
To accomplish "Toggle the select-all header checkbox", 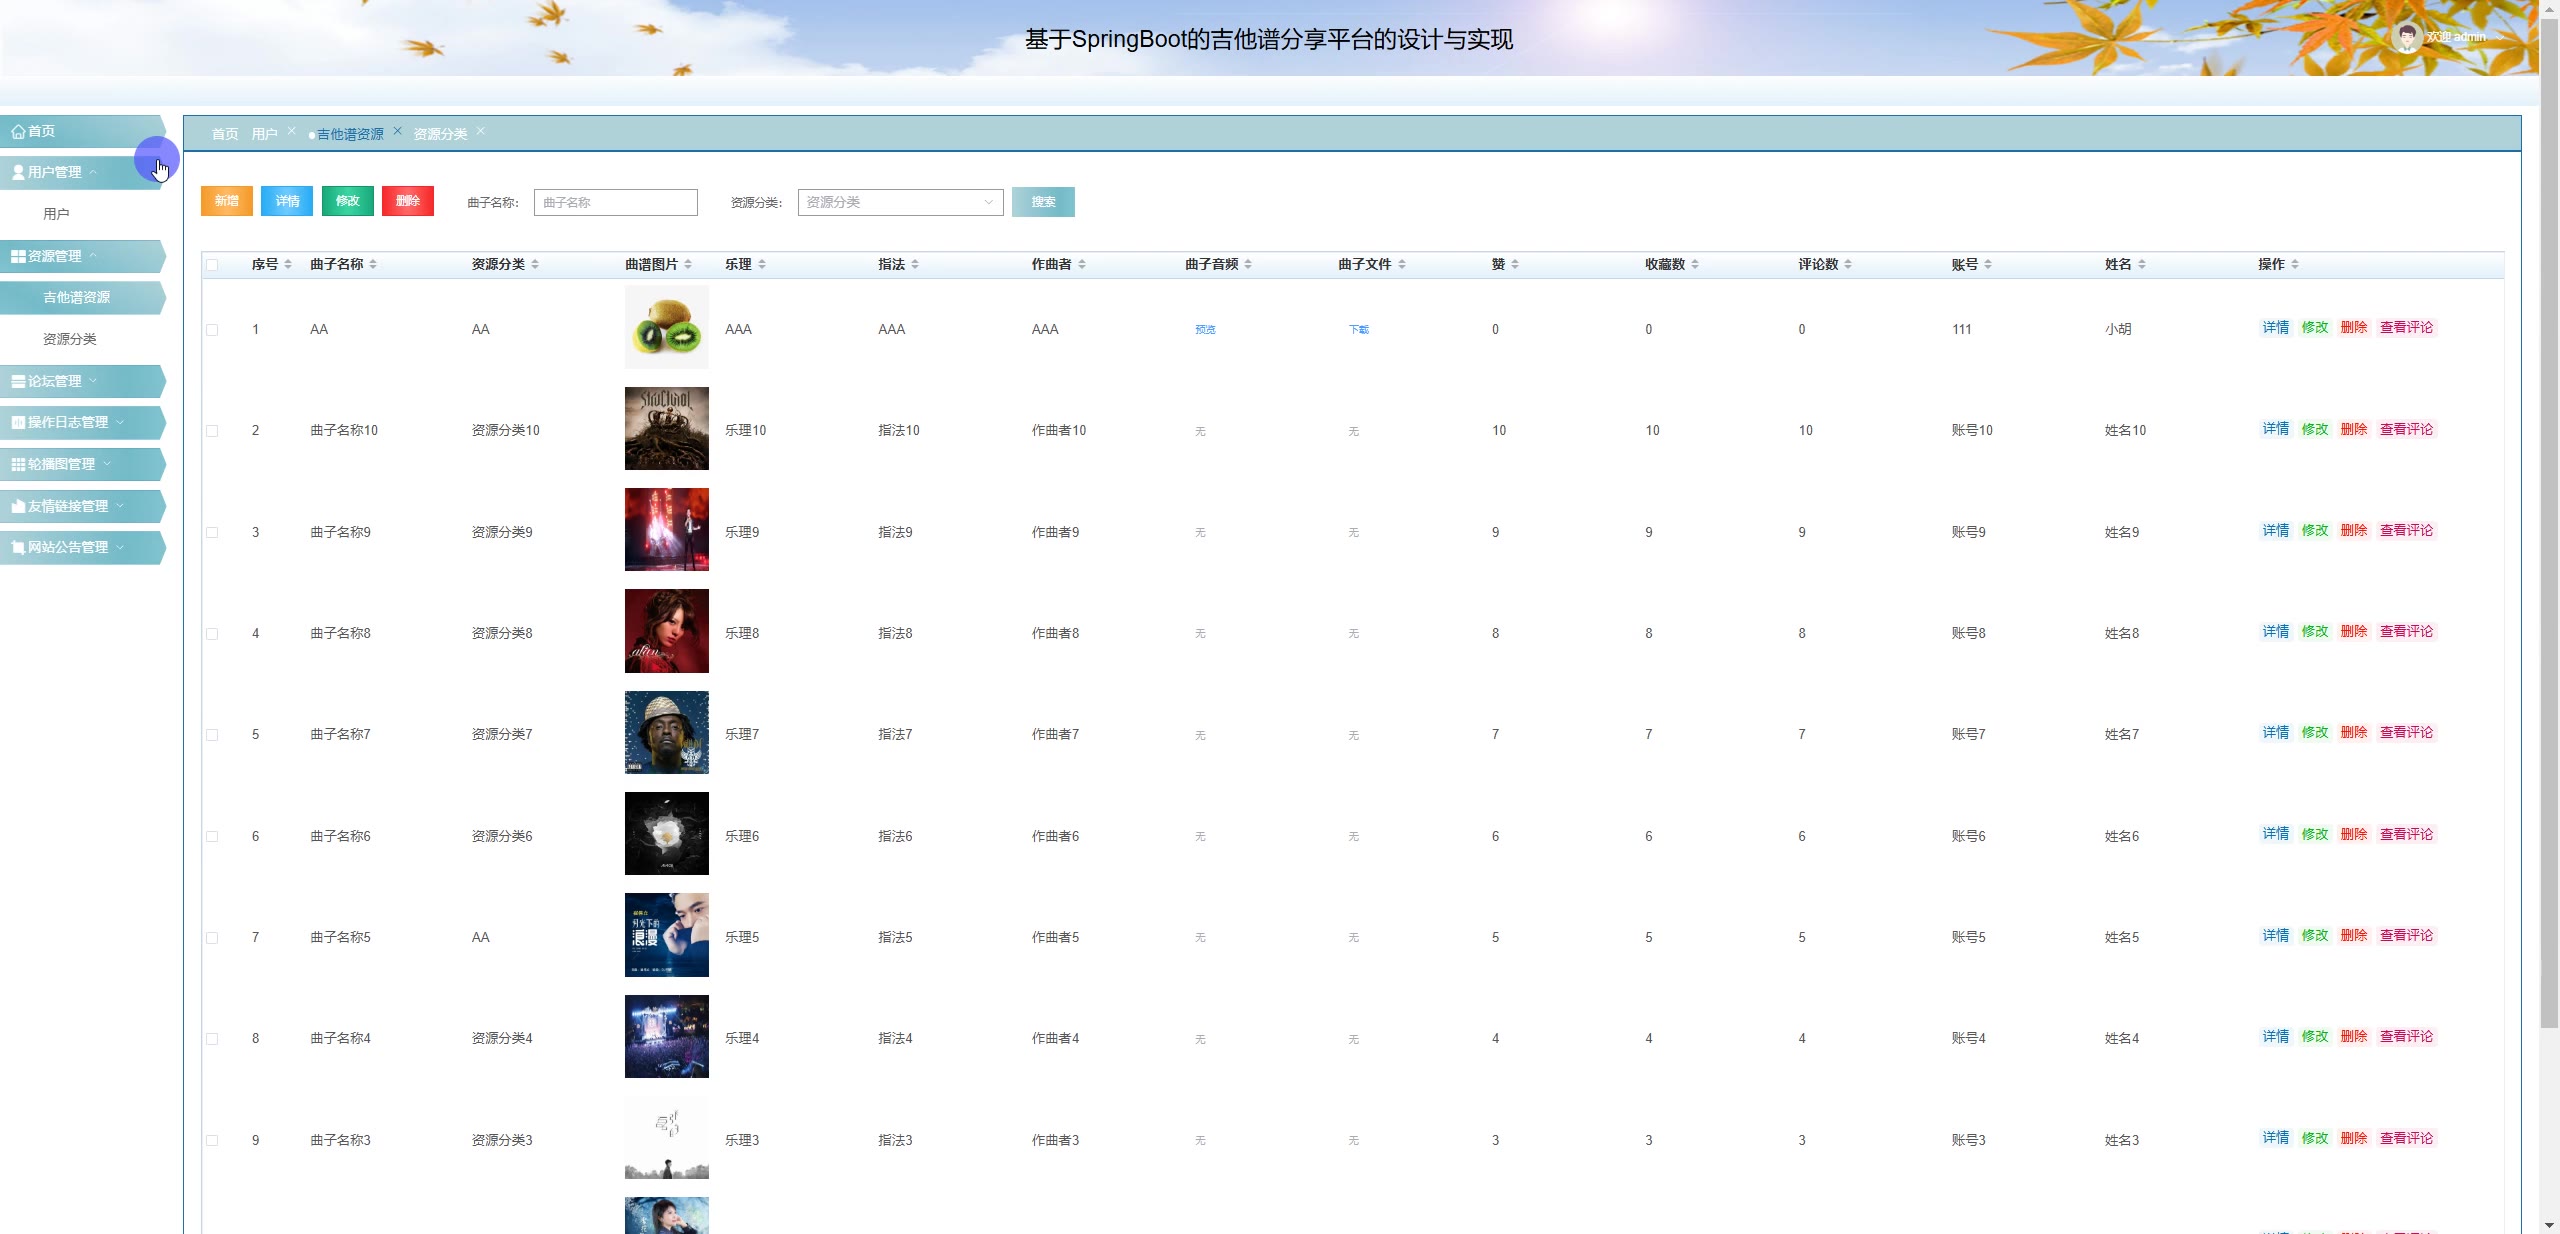I will 212,265.
